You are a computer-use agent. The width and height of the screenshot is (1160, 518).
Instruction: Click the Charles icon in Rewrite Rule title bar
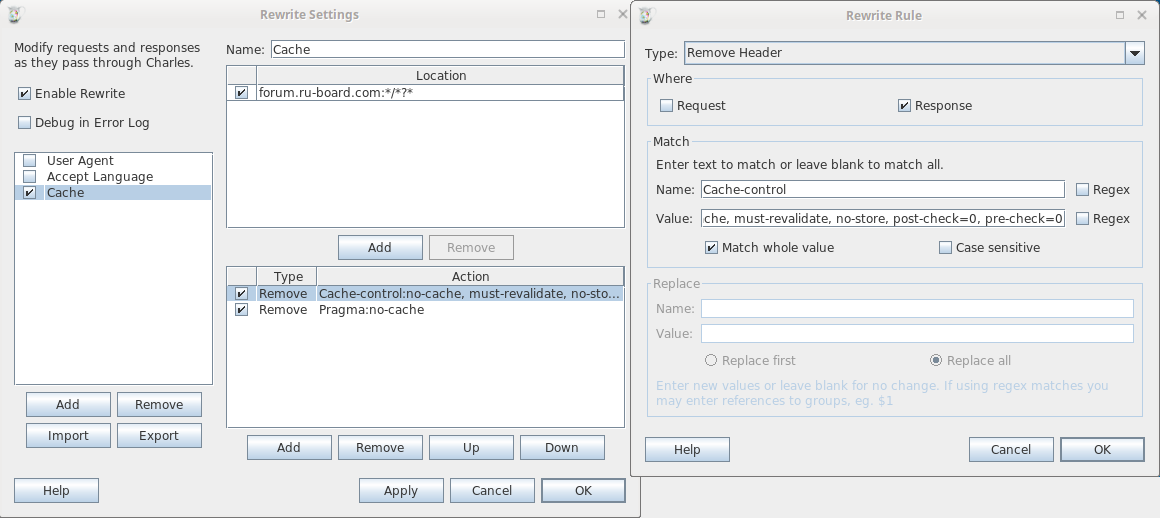[x=647, y=15]
